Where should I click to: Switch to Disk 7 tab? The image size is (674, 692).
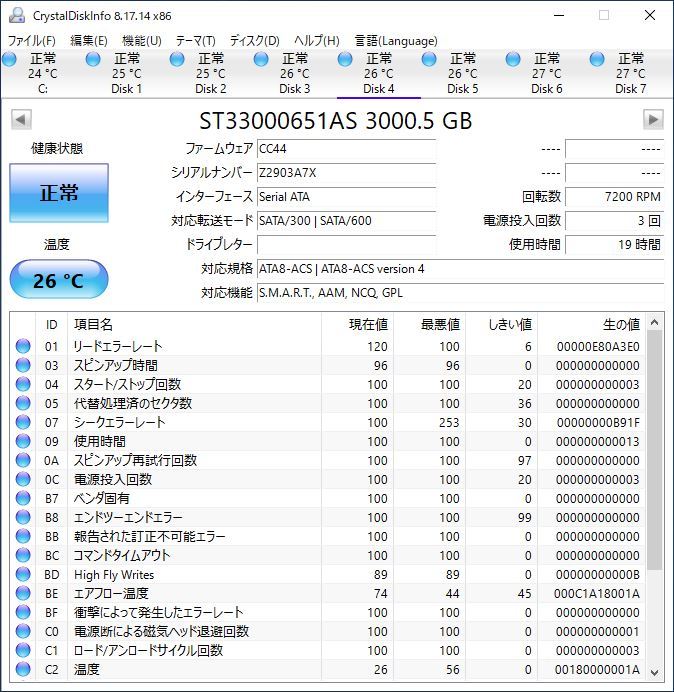pyautogui.click(x=630, y=73)
